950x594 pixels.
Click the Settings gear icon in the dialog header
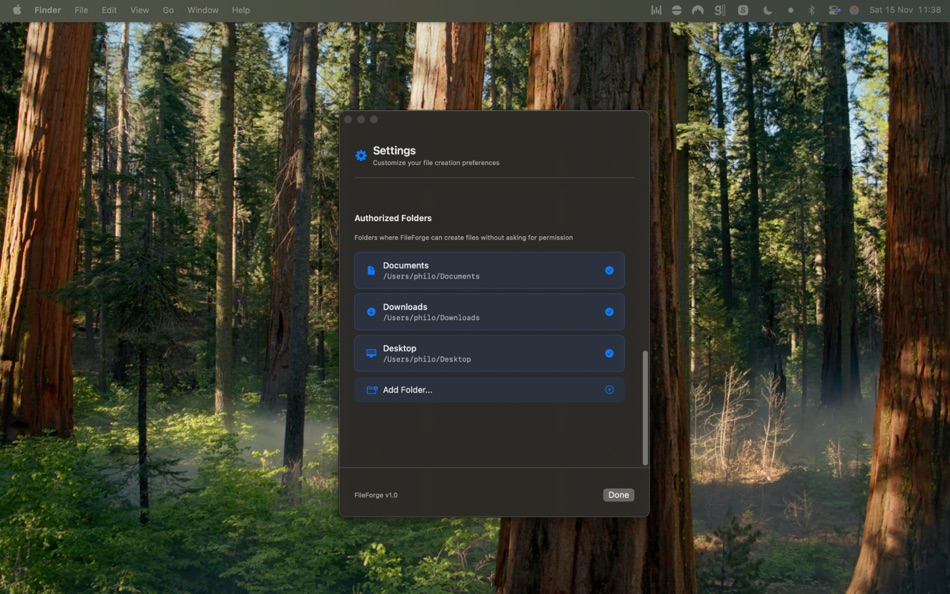tap(361, 155)
